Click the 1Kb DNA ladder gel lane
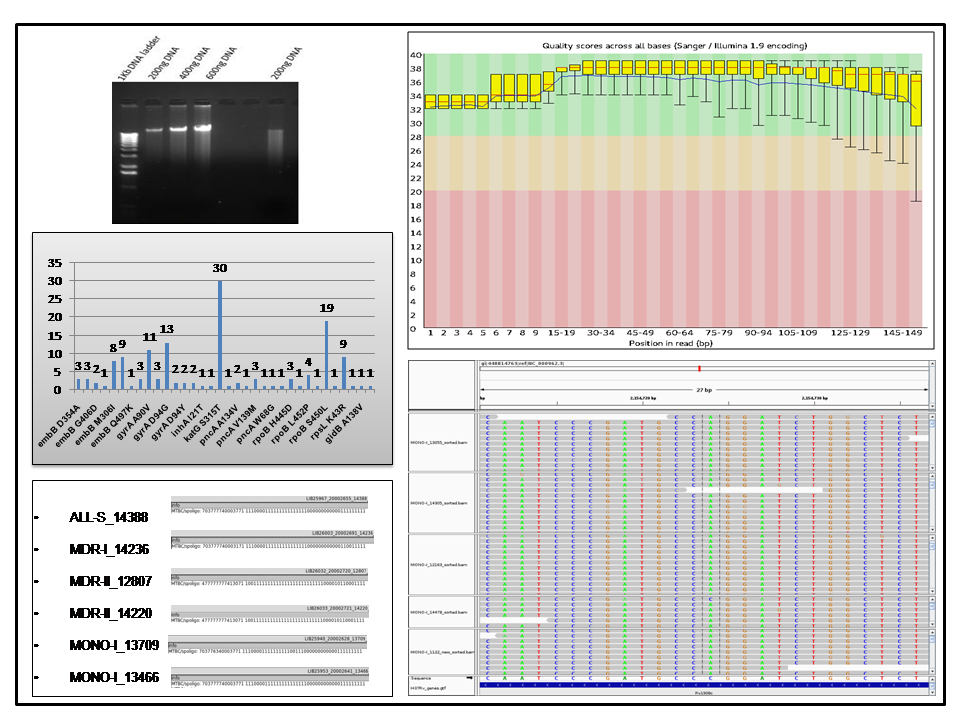960x720 pixels. [x=129, y=150]
